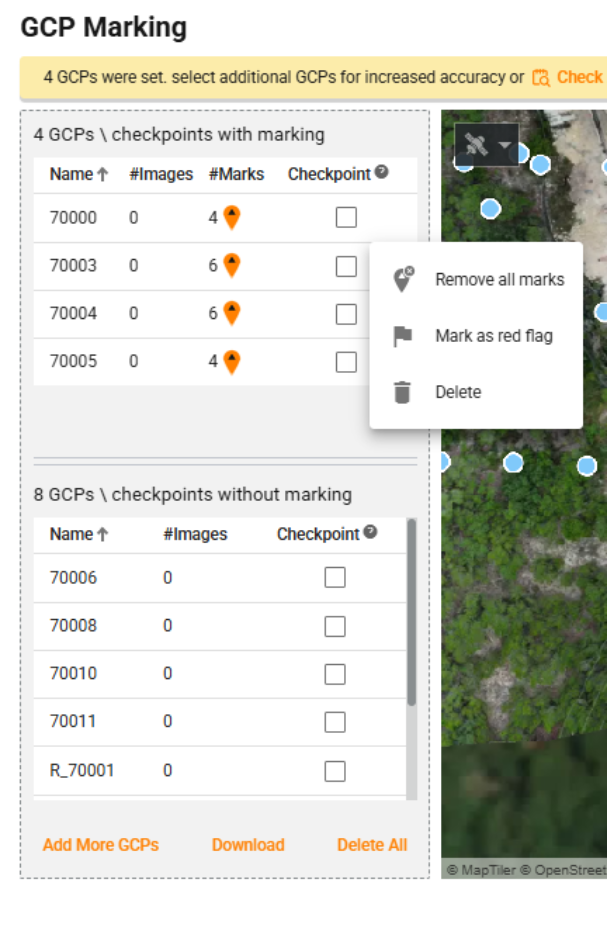Click Add More GCPs link
This screenshot has width=607, height=936.
coord(100,845)
